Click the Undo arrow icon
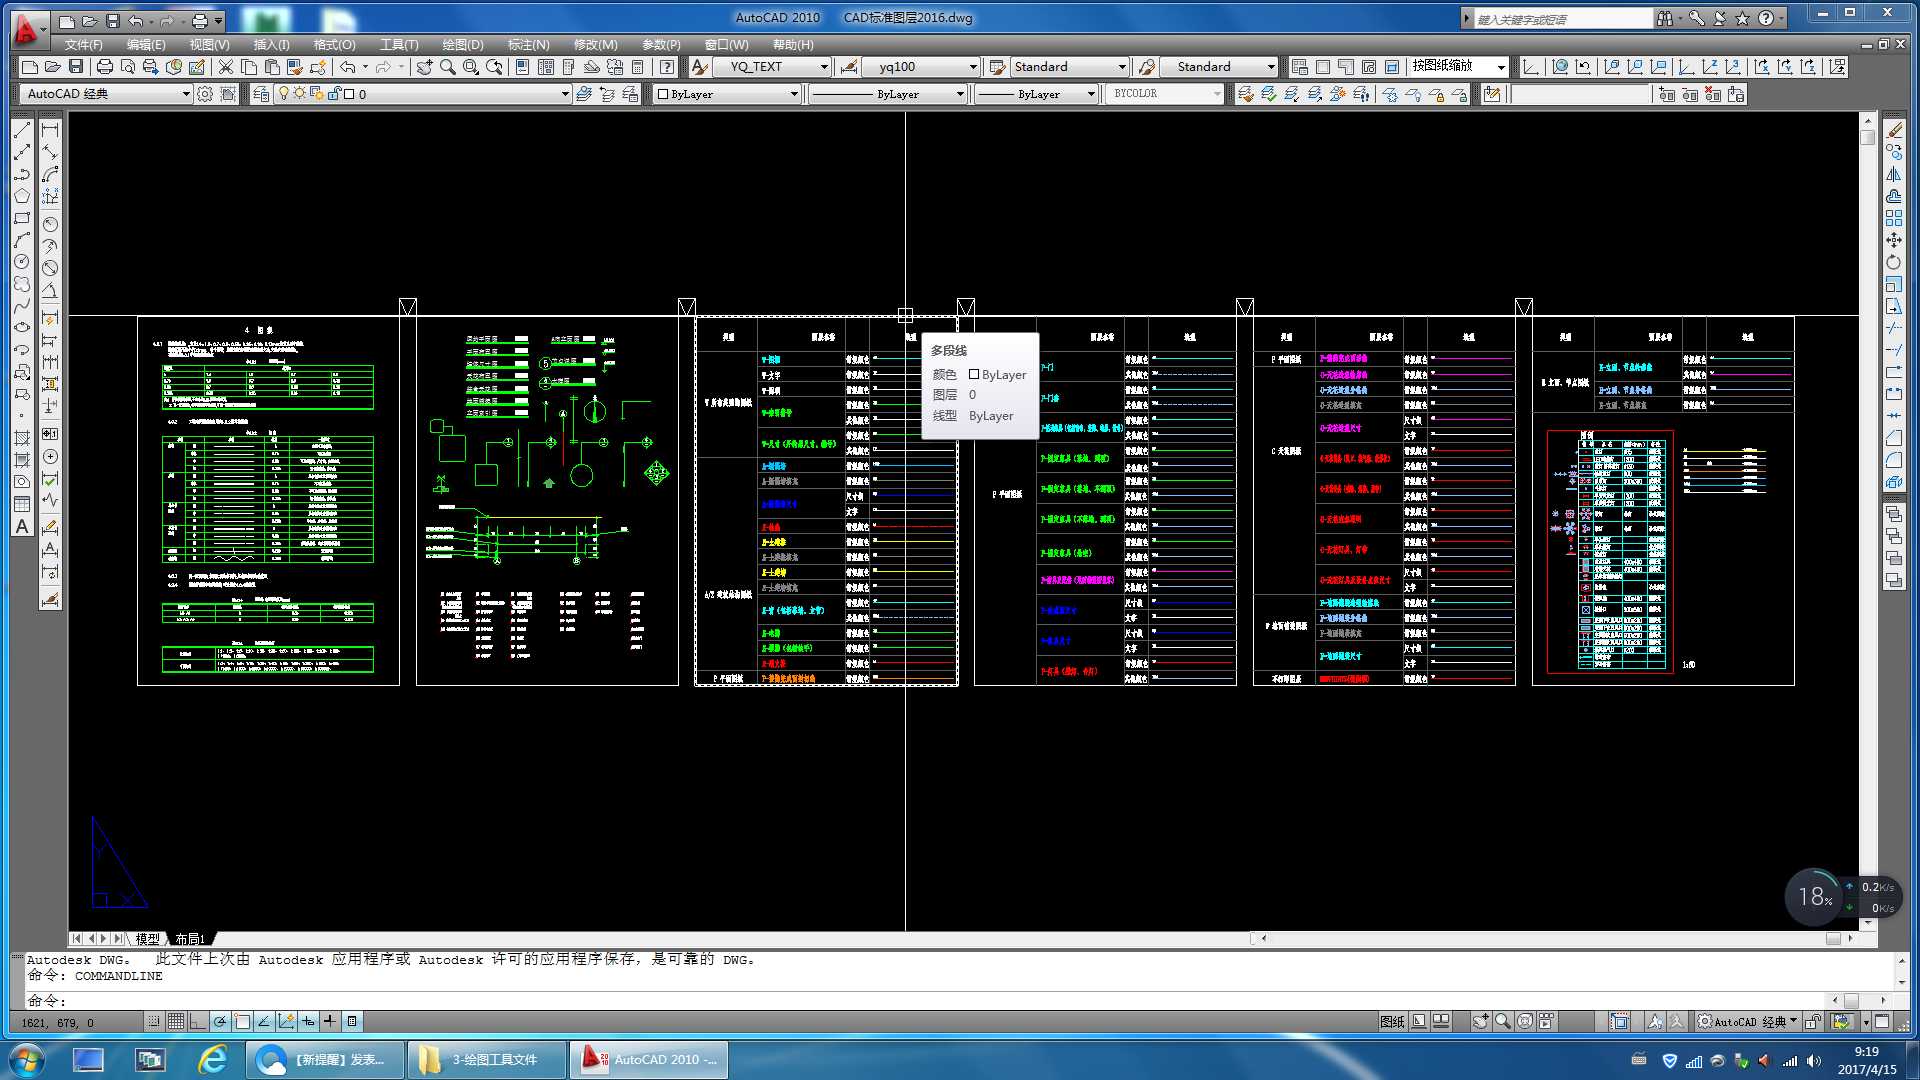1920x1080 pixels. coord(347,67)
